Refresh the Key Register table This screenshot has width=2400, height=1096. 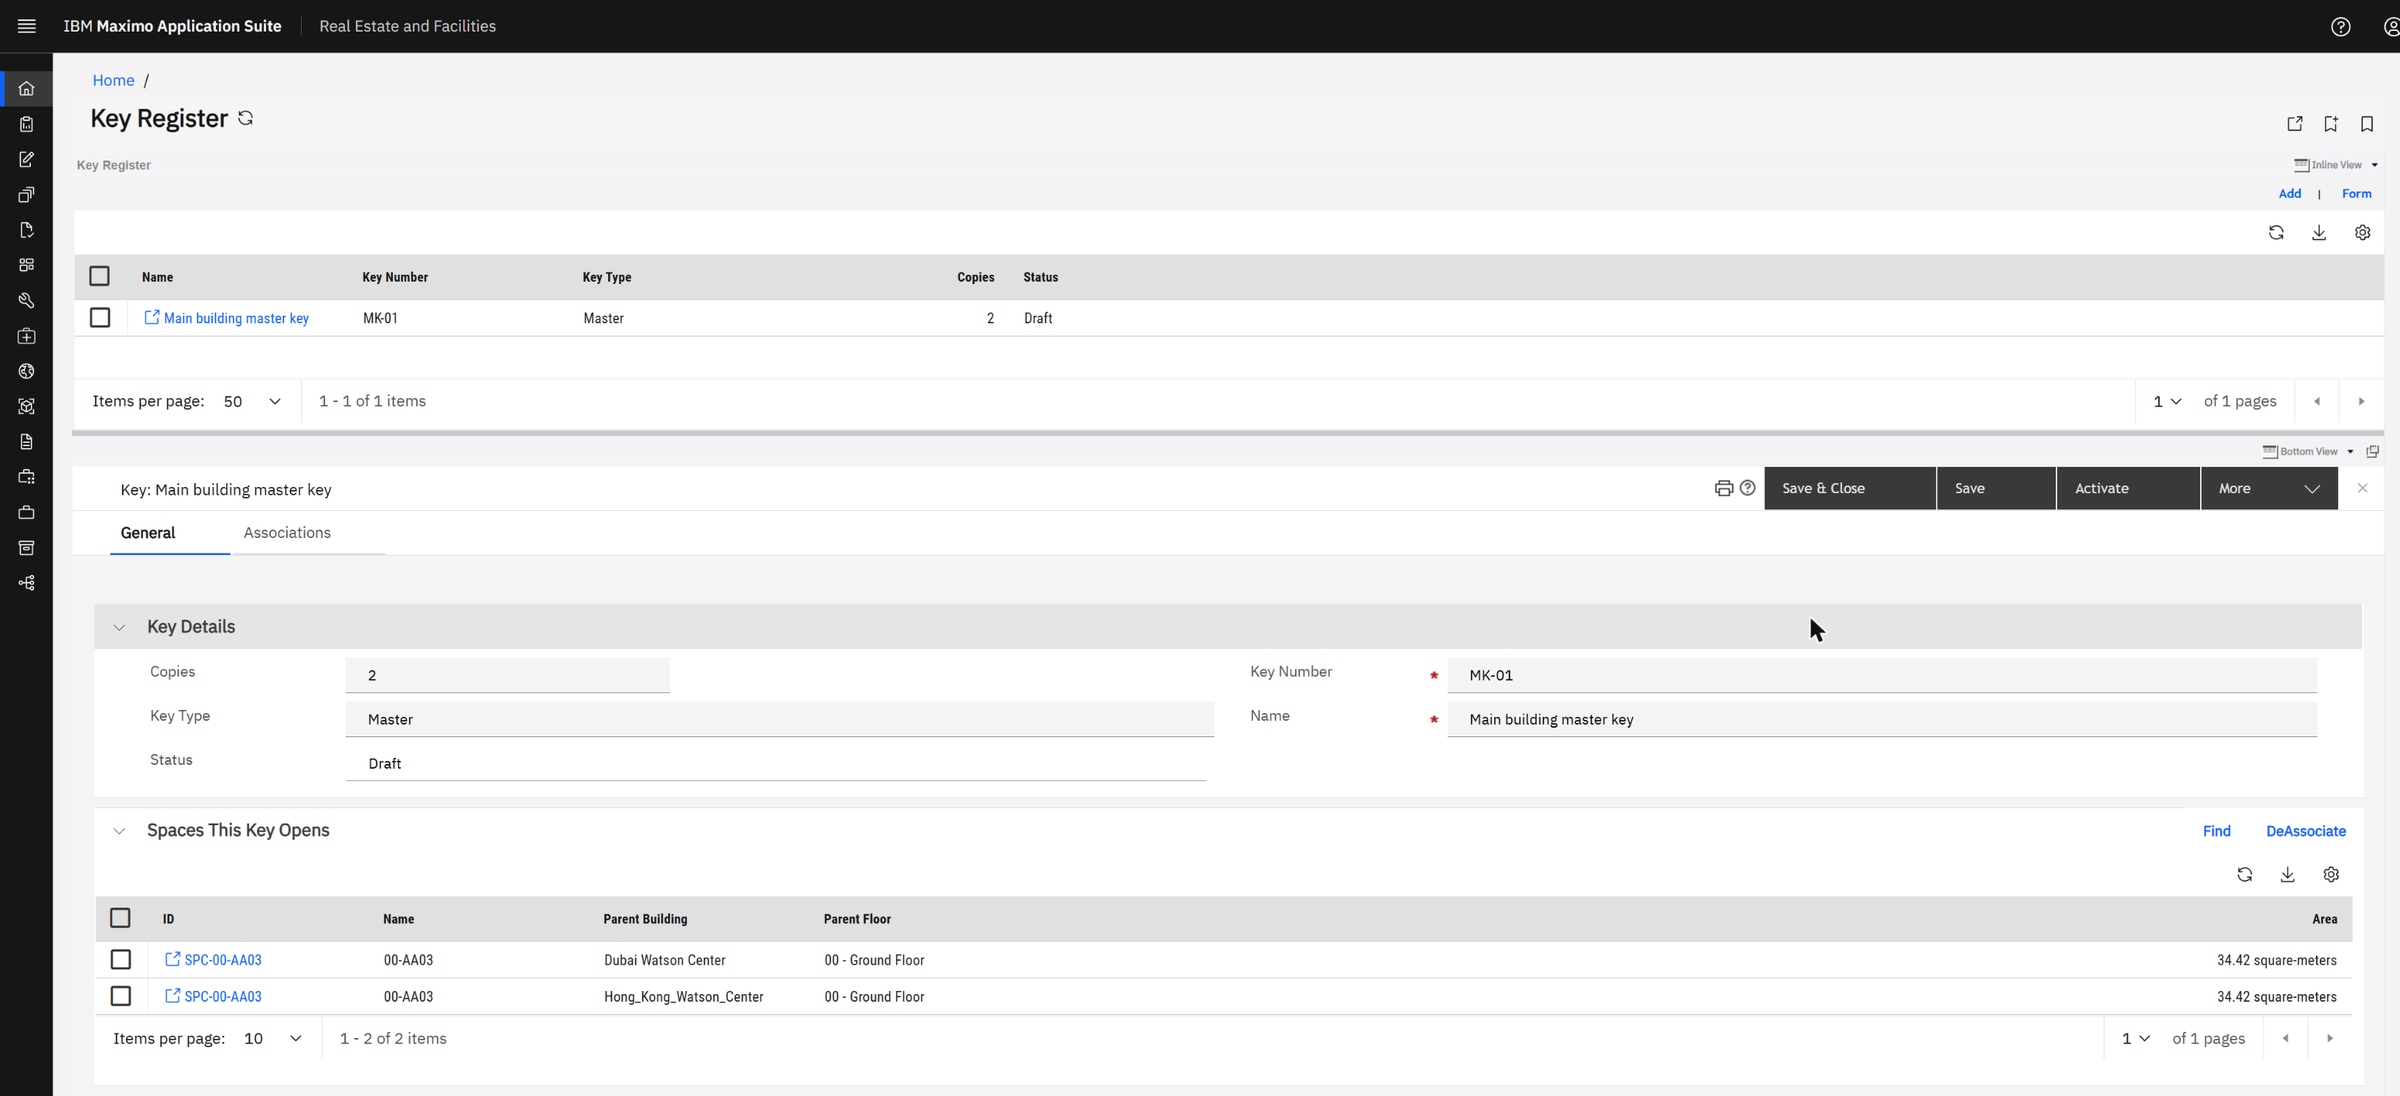point(2276,233)
